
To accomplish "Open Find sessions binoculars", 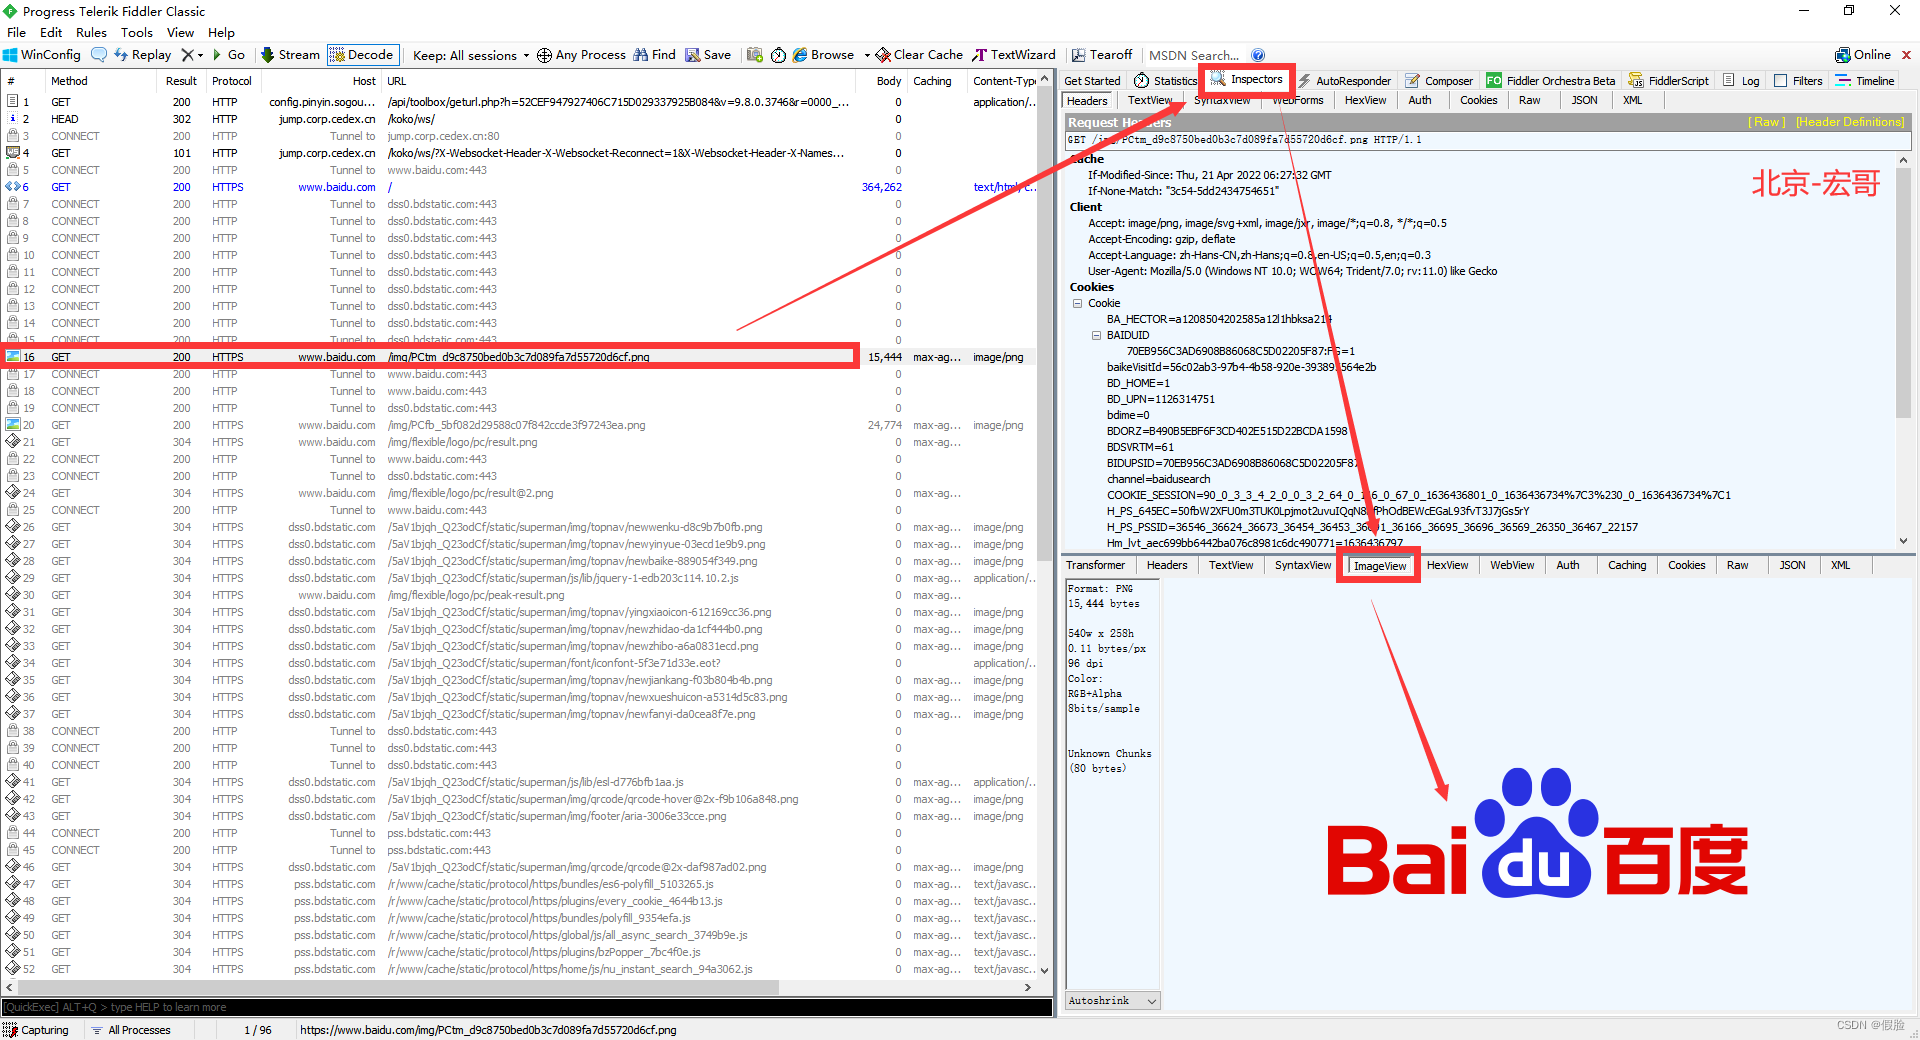I will [654, 55].
